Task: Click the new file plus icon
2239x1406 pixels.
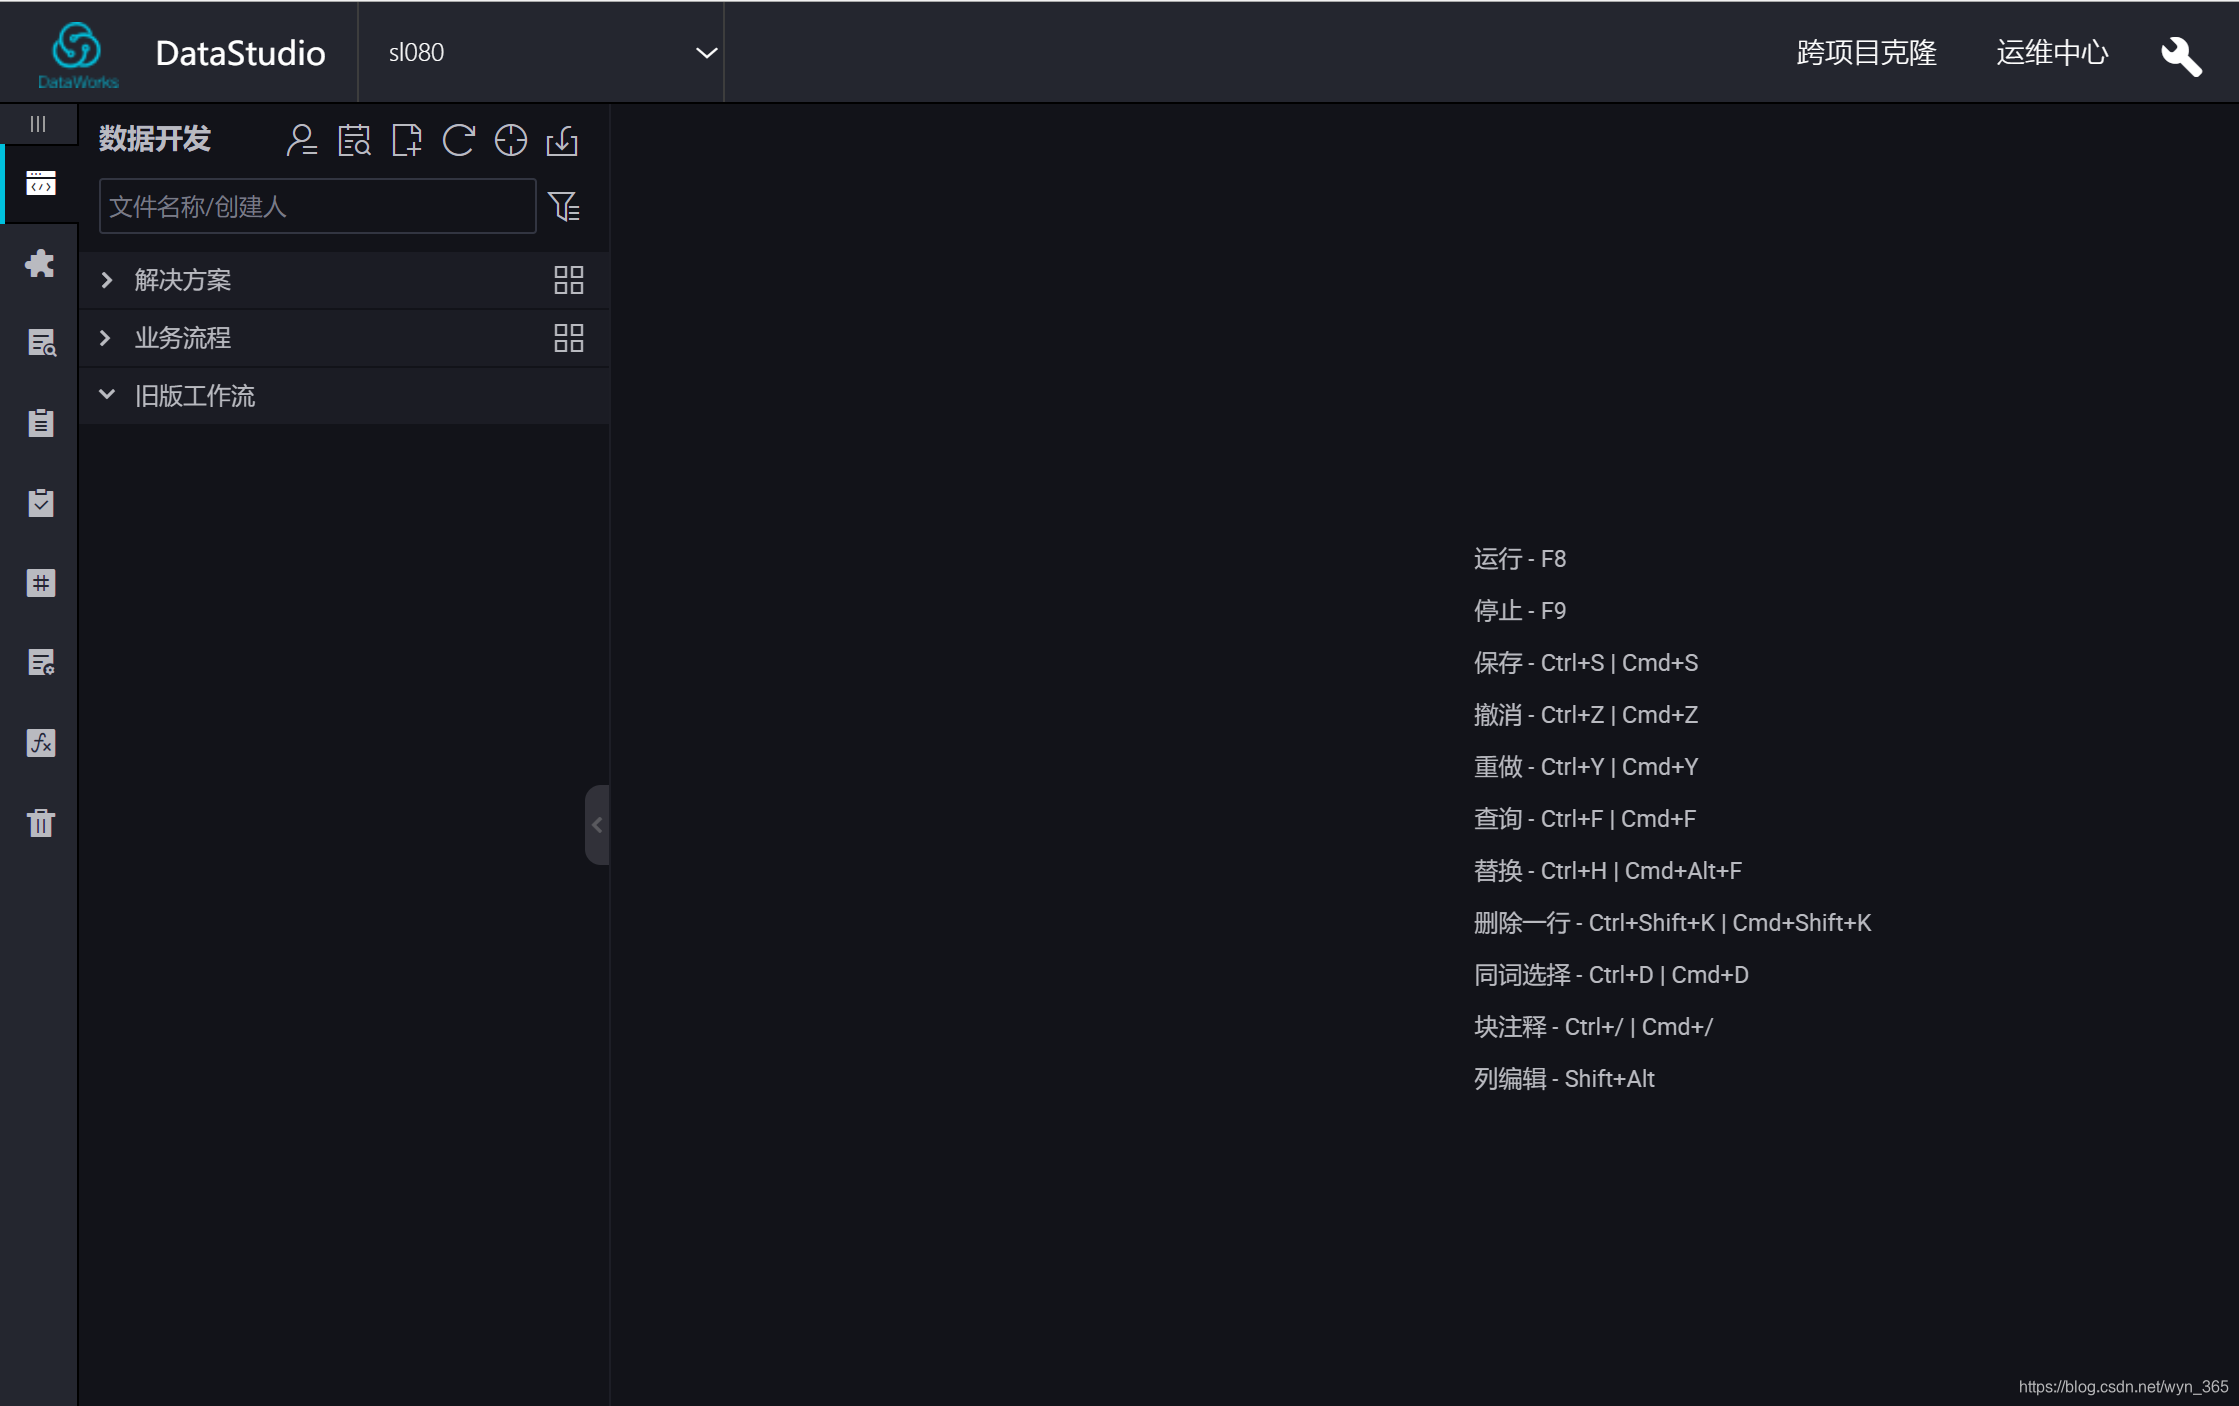Action: click(x=406, y=140)
